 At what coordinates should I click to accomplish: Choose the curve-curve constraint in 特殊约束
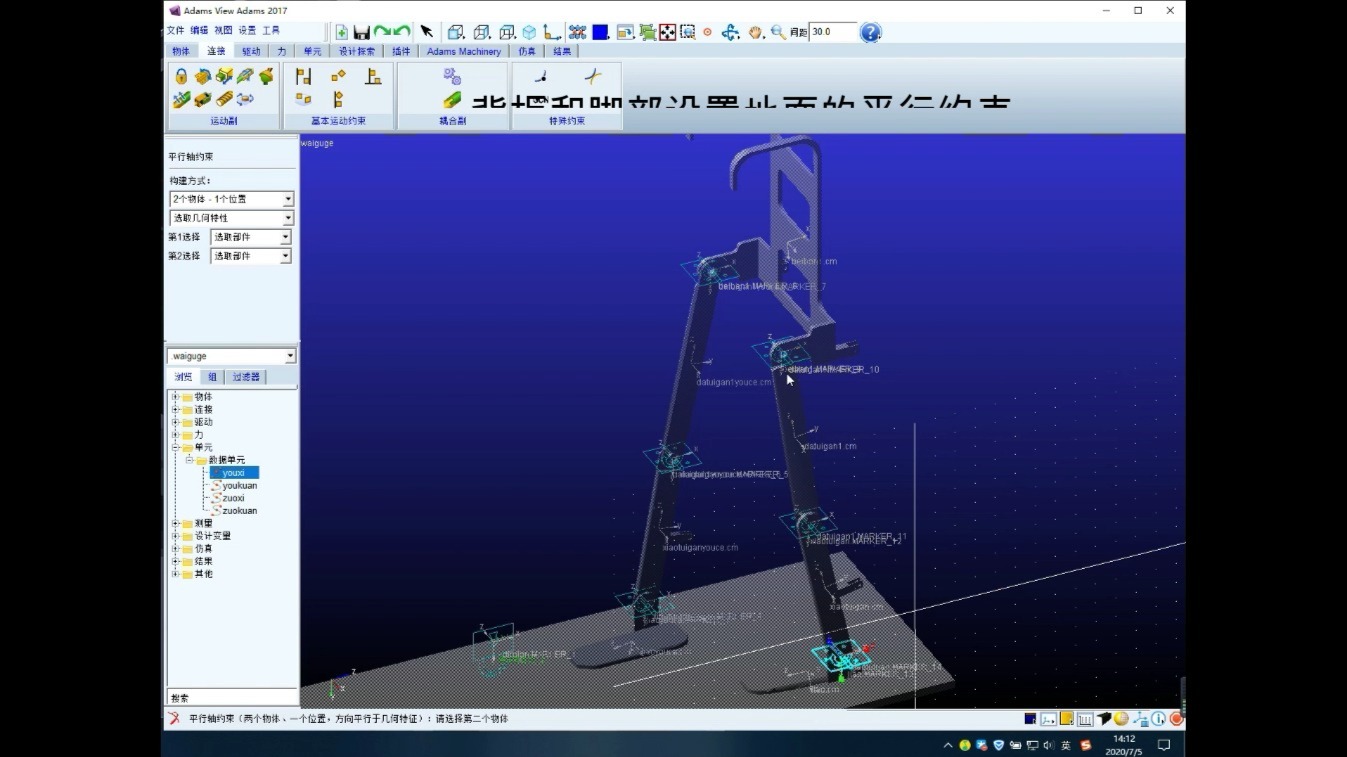(593, 76)
